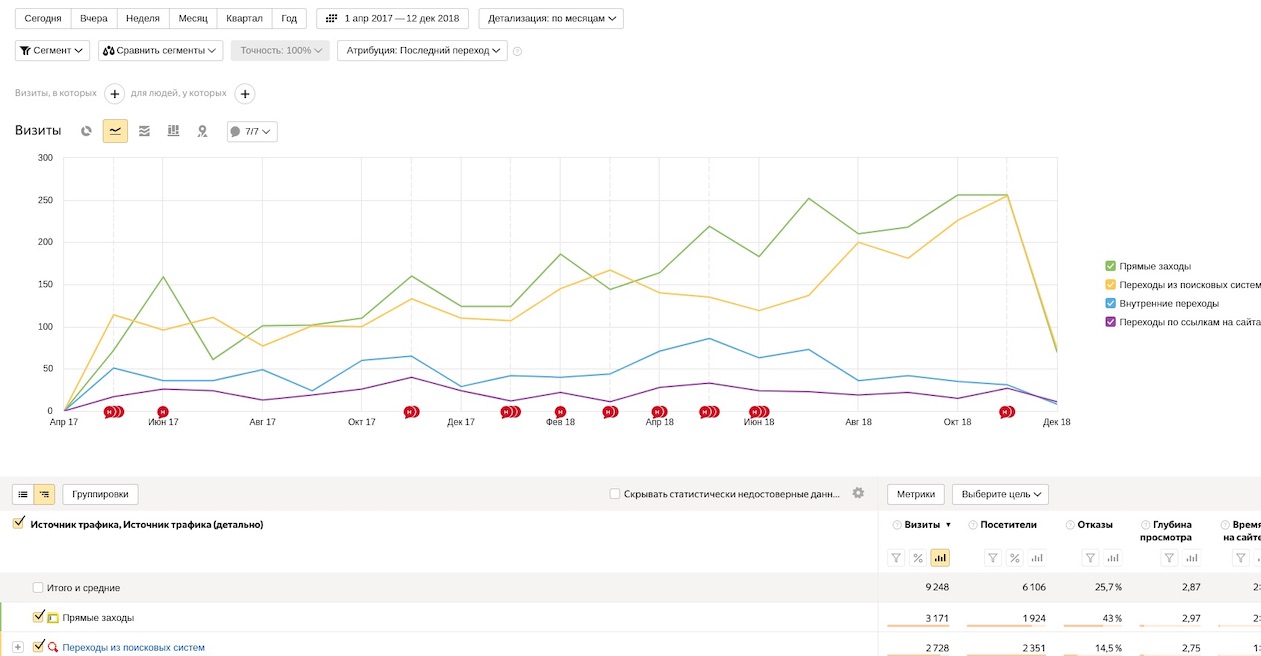Click the 'Группировки' button
The width and height of the screenshot is (1261, 656).
click(x=100, y=494)
